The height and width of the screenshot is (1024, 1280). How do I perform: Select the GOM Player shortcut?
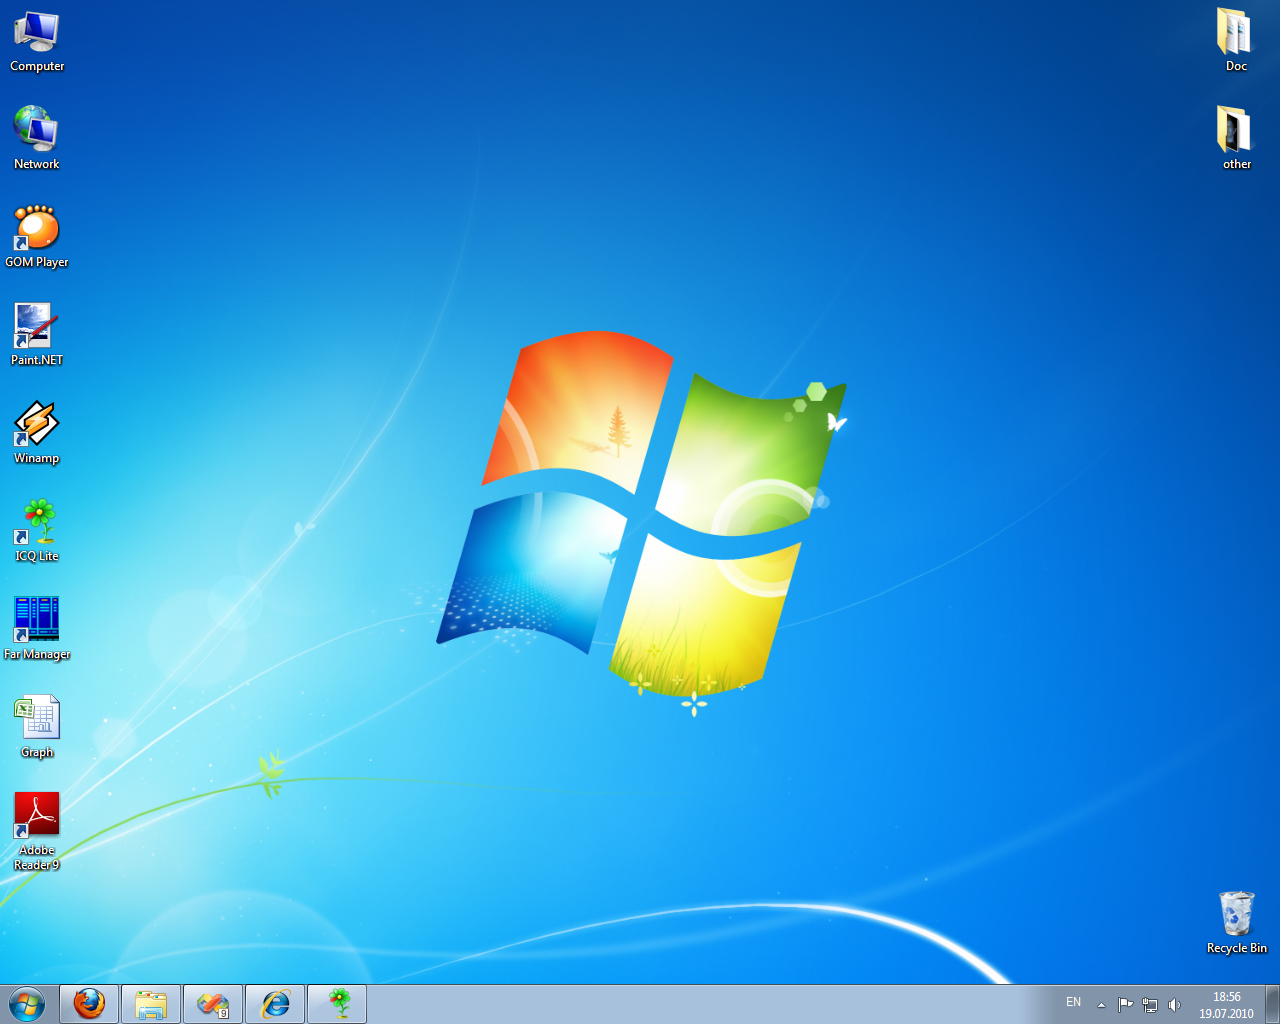pos(37,237)
